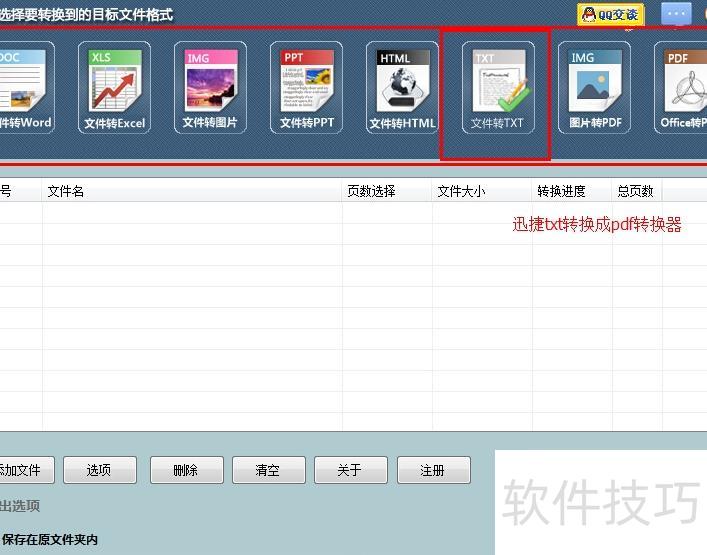Click the 页数选择 column header
The height and width of the screenshot is (555, 707).
[371, 191]
